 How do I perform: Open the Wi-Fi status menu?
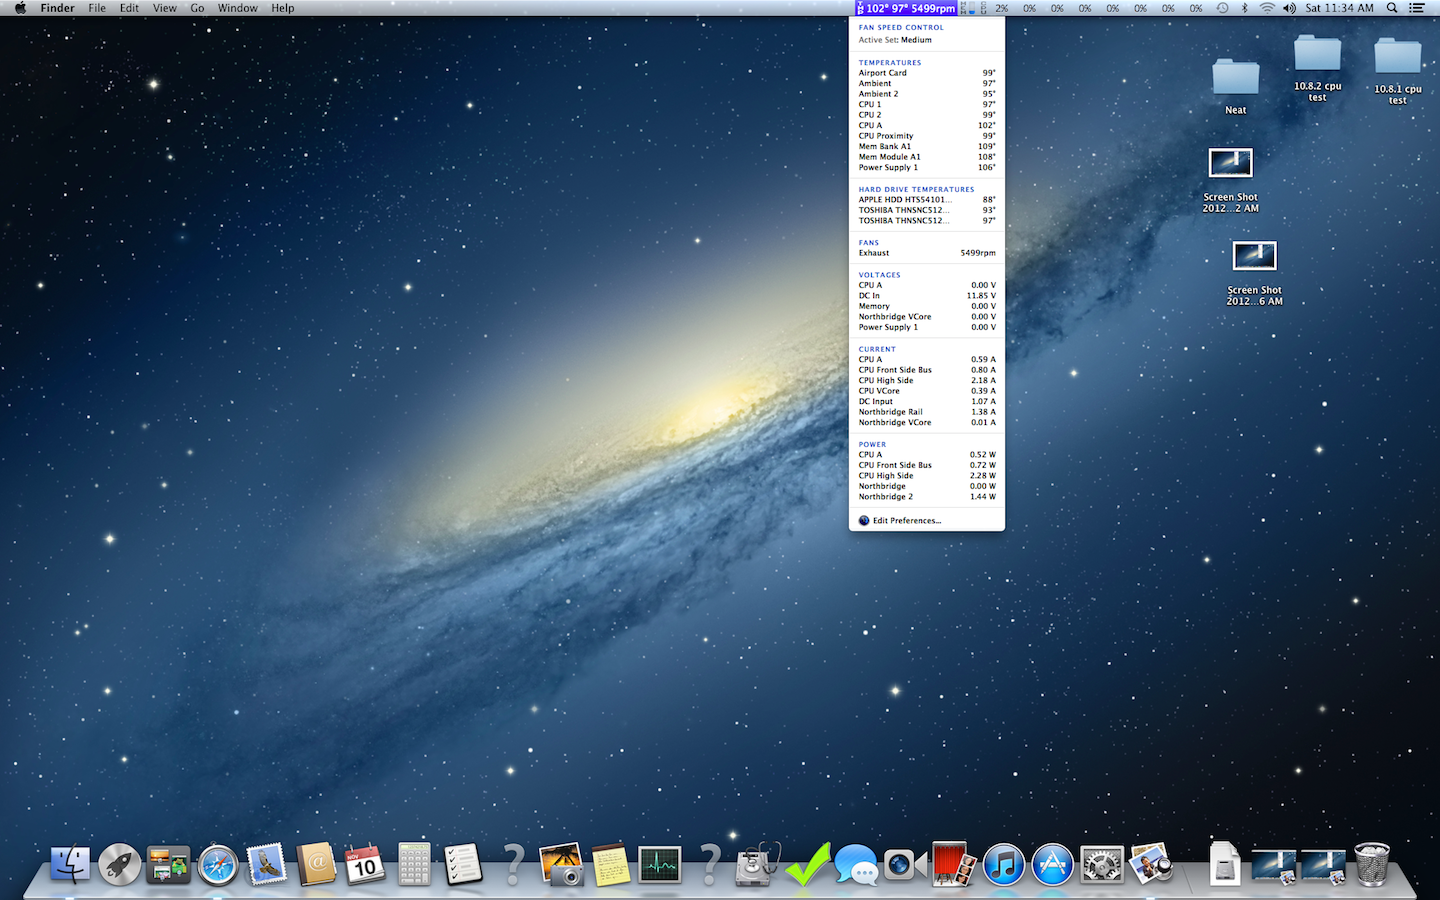[x=1267, y=8]
